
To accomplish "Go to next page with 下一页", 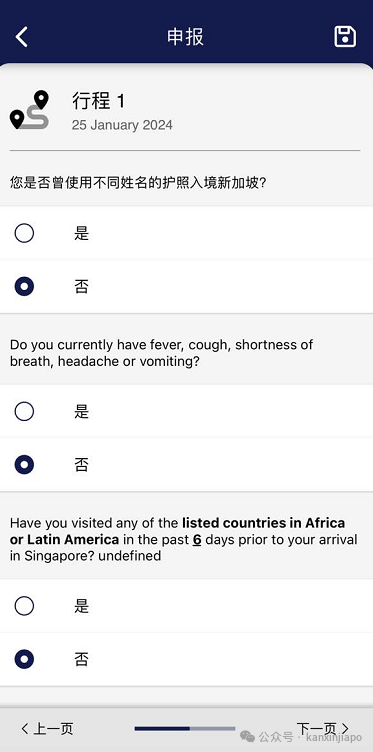I will (x=323, y=729).
